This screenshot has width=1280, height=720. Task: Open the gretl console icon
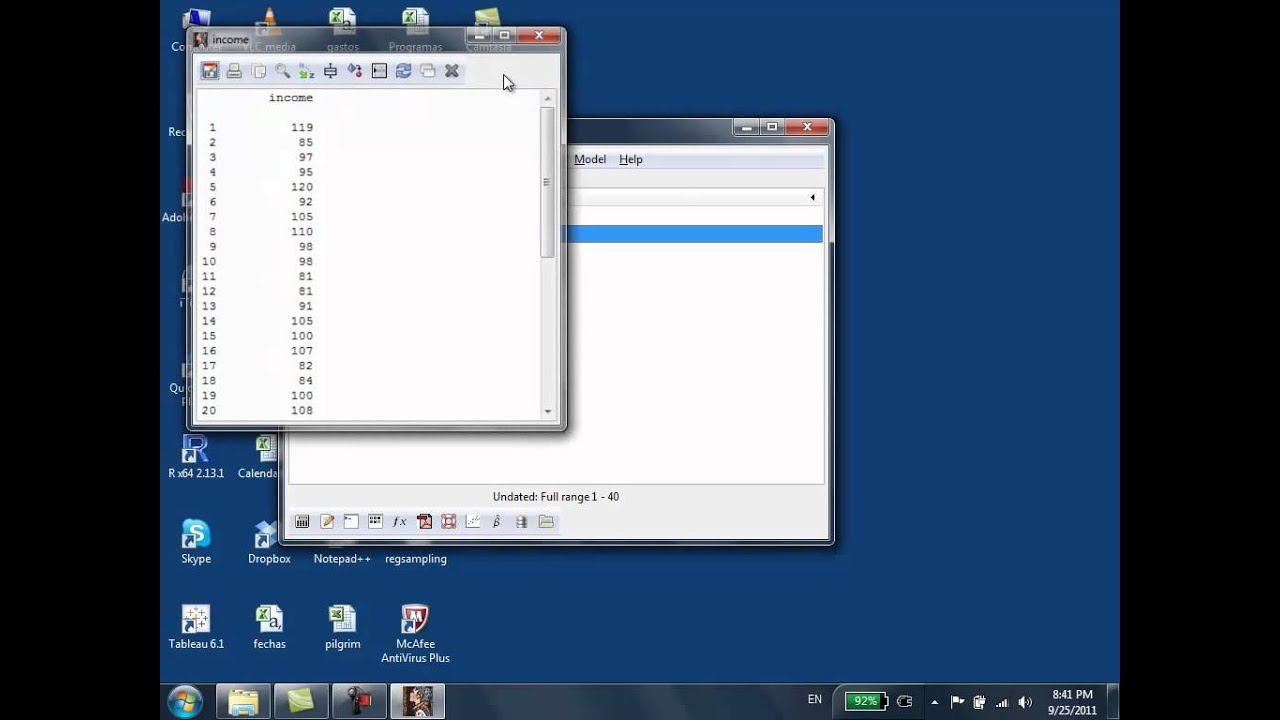click(351, 521)
